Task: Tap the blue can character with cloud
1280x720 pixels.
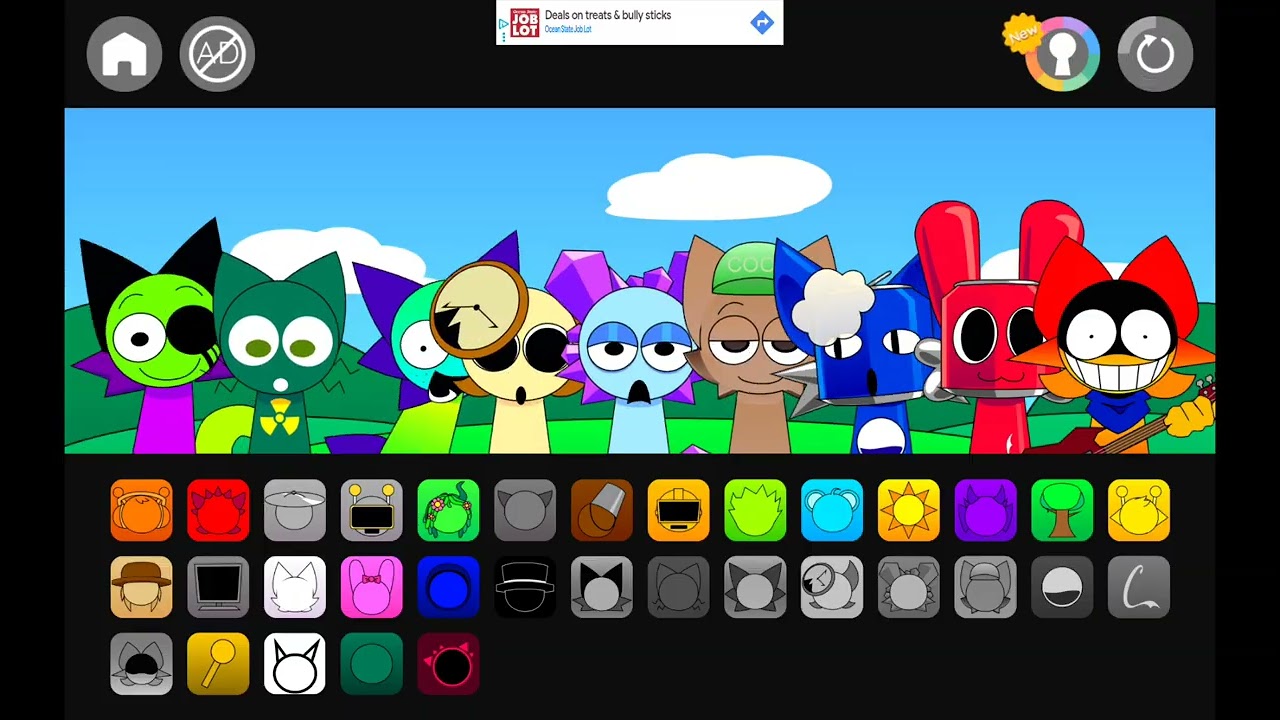Action: pos(865,350)
